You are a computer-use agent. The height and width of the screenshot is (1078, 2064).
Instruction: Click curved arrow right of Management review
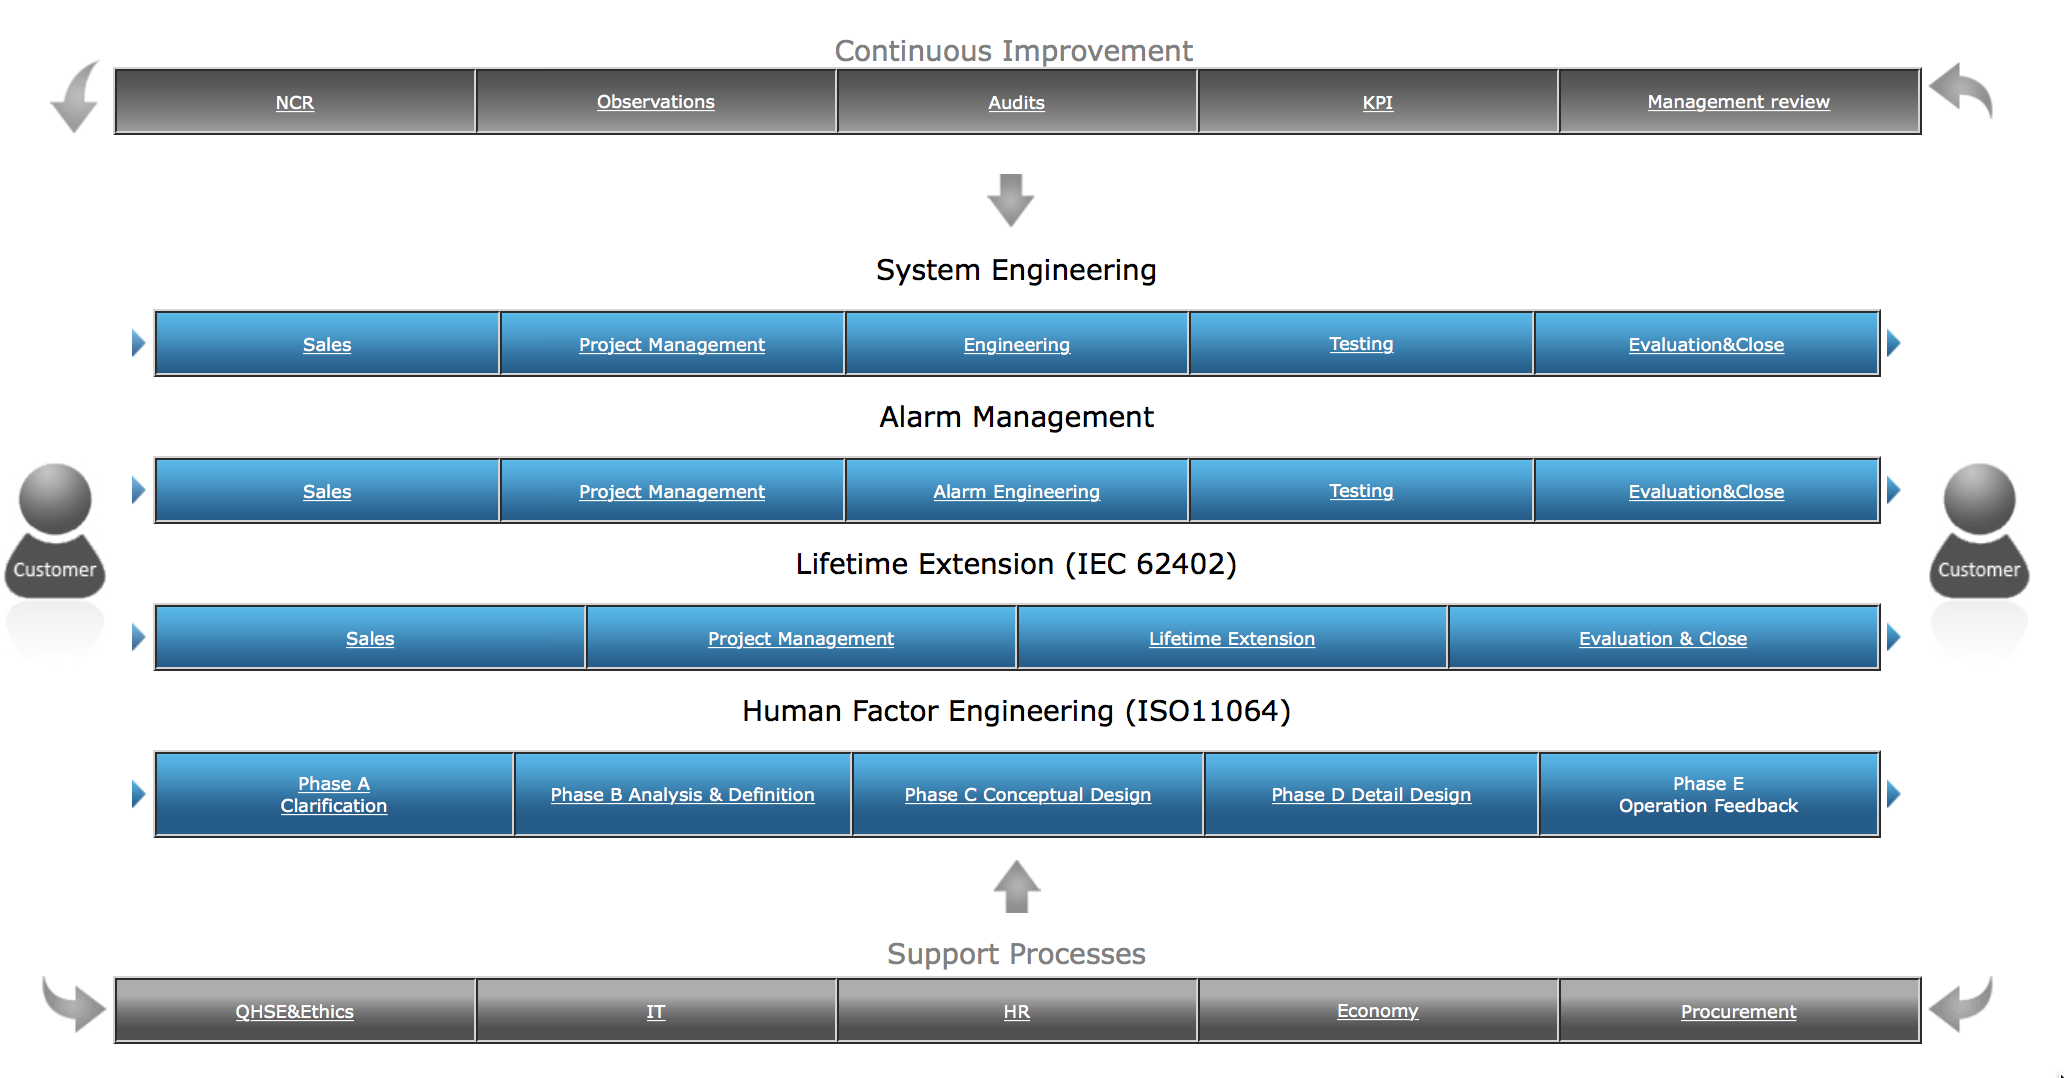1961,92
